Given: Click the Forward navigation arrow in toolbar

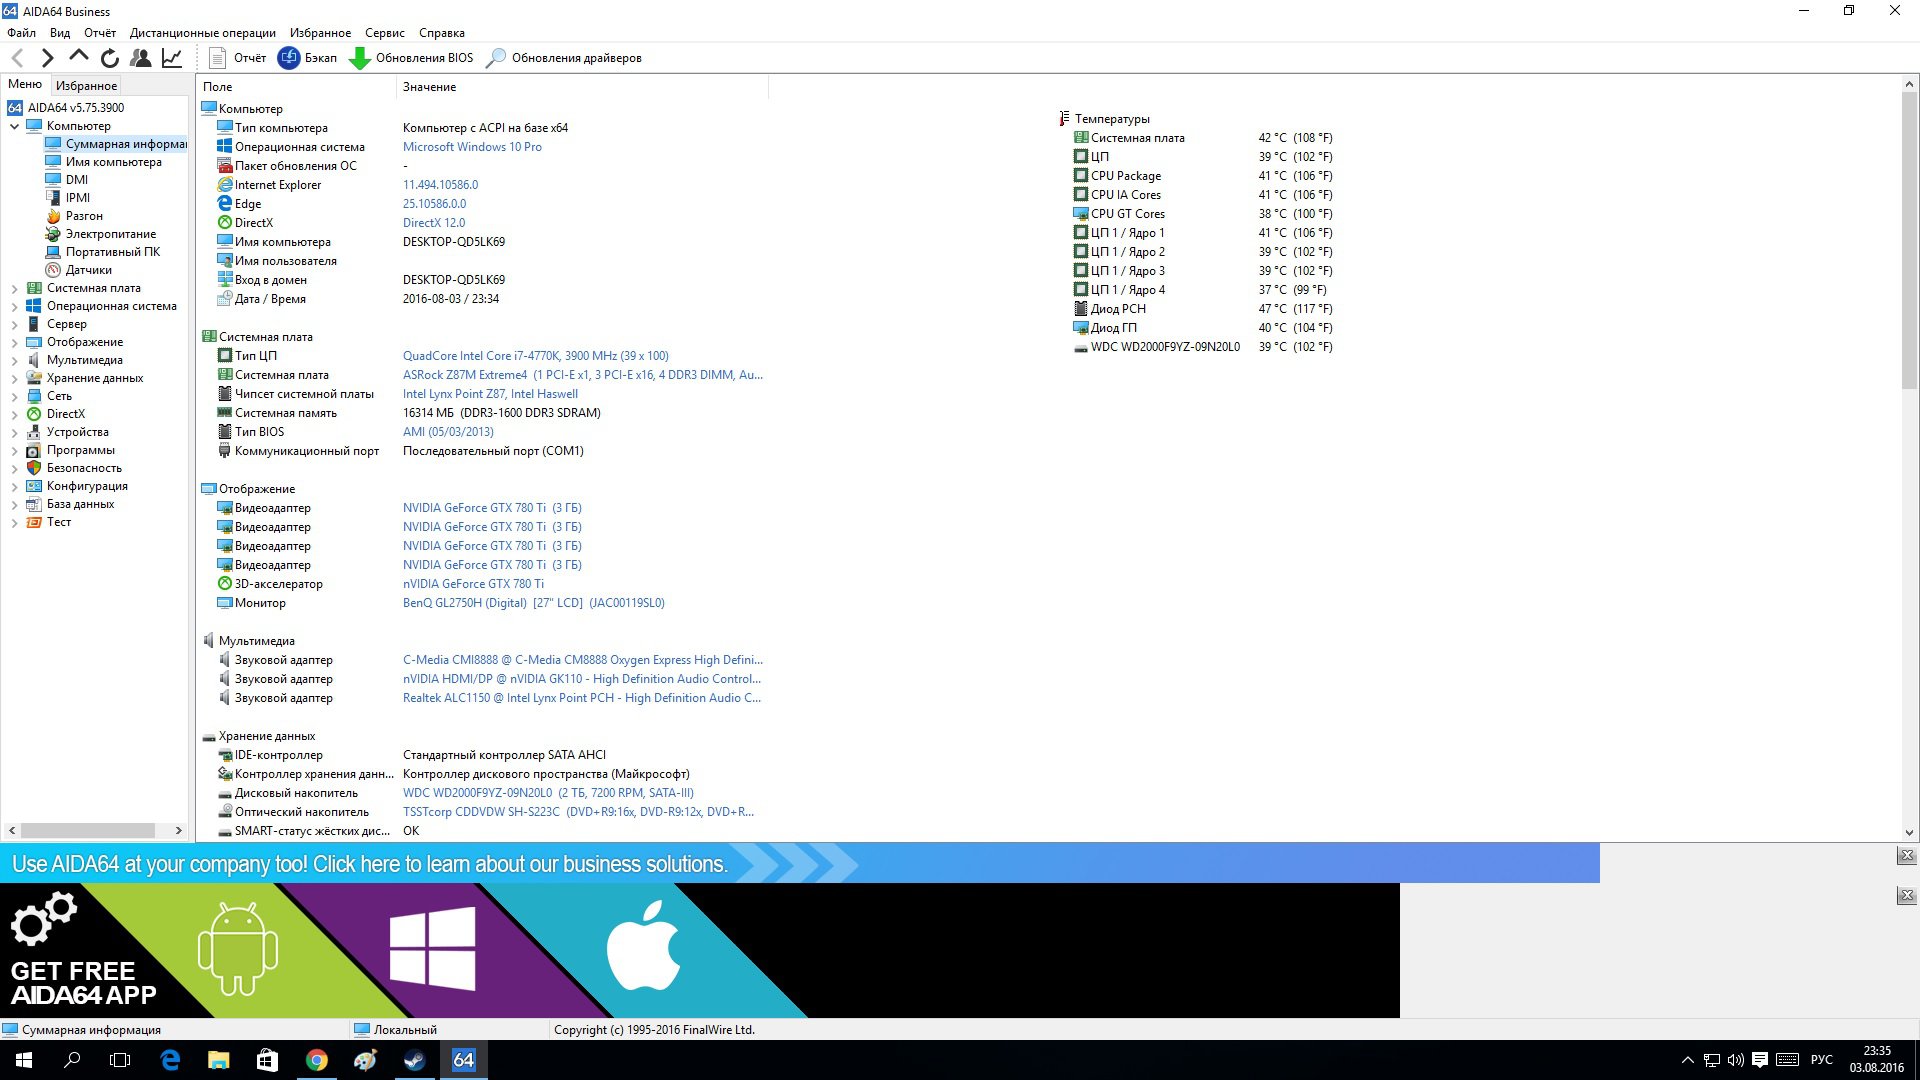Looking at the screenshot, I should (x=48, y=58).
